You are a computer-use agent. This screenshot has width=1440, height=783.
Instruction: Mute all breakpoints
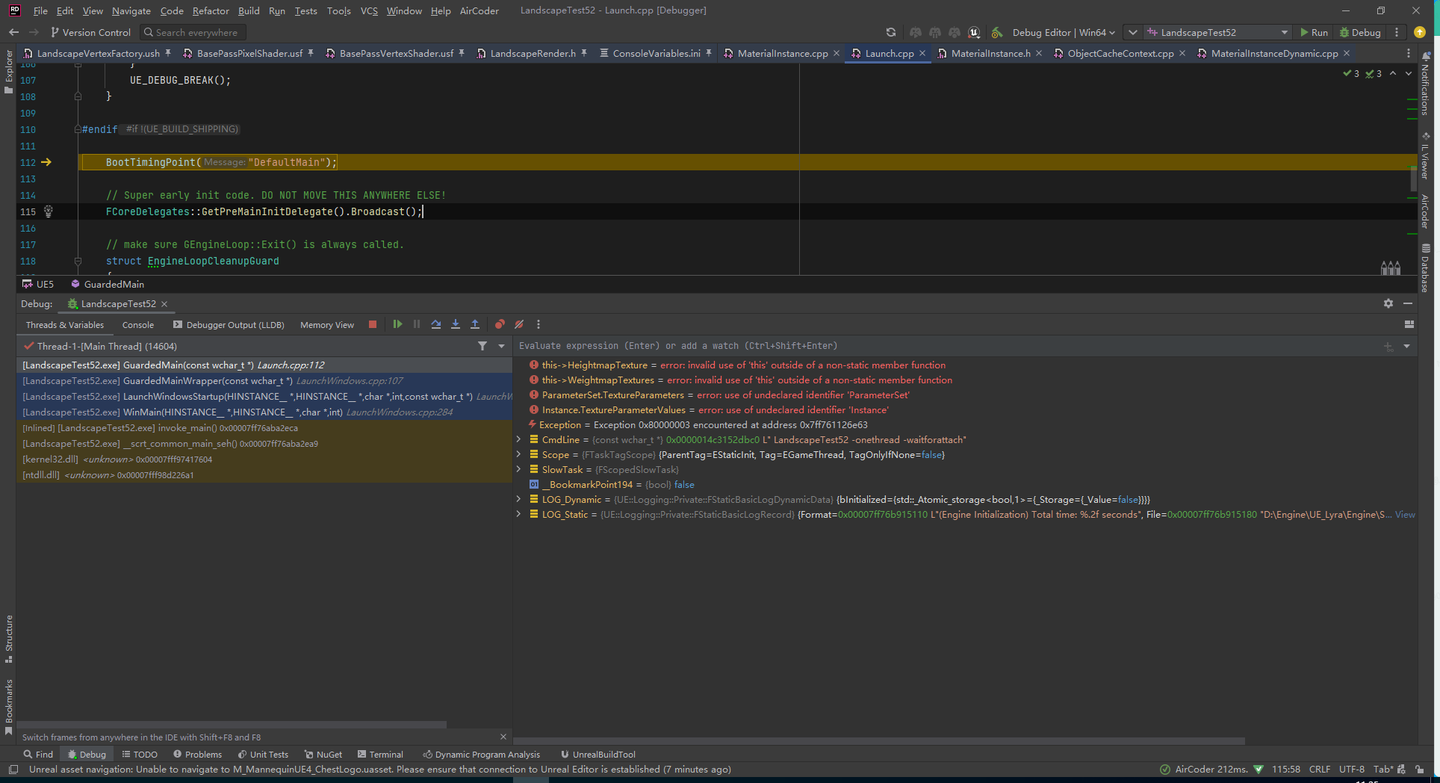click(518, 324)
